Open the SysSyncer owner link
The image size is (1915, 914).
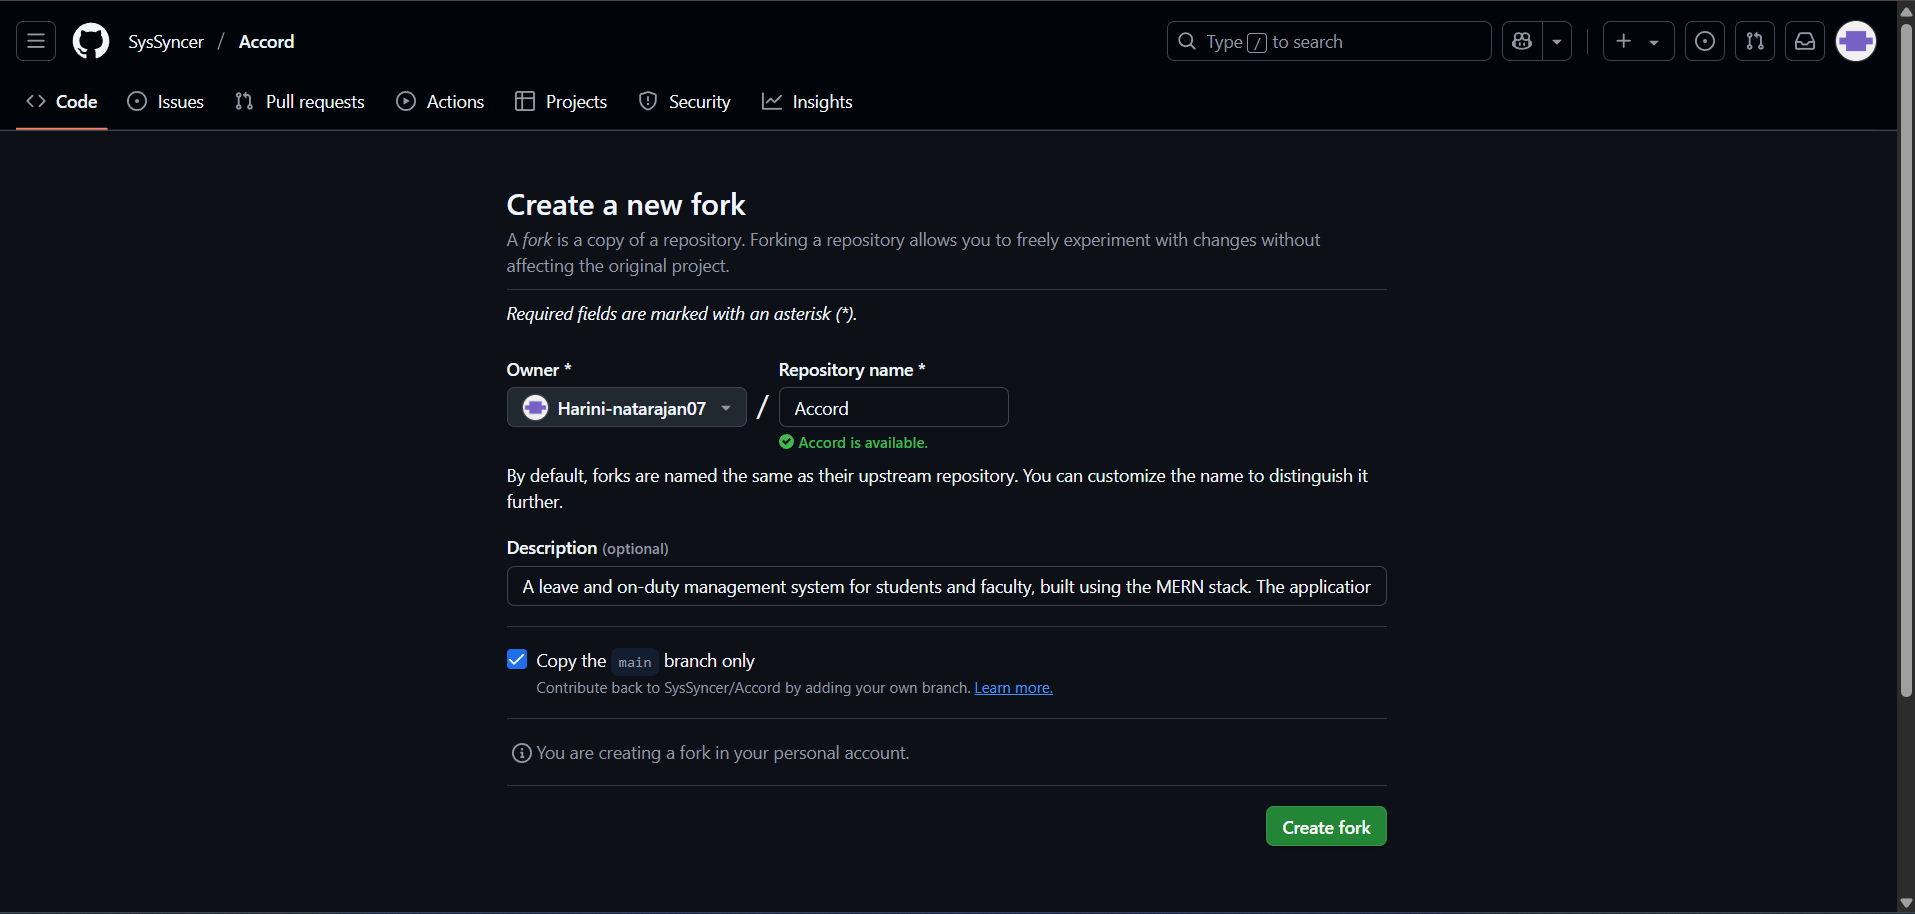(166, 41)
